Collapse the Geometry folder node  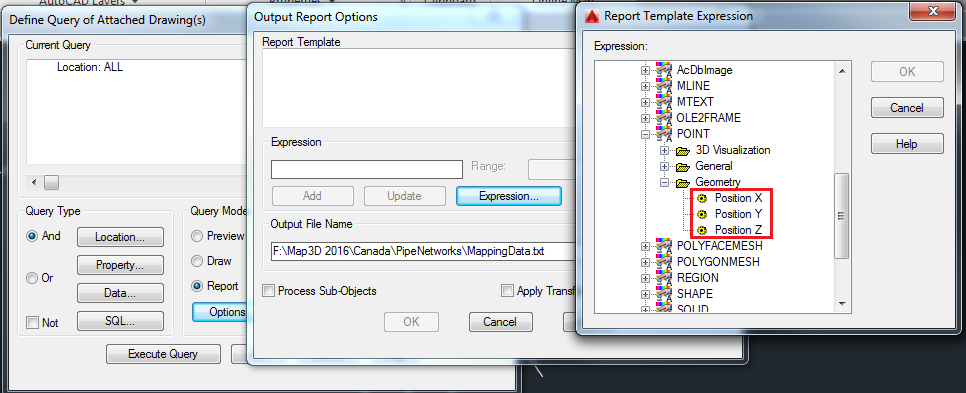[x=664, y=182]
